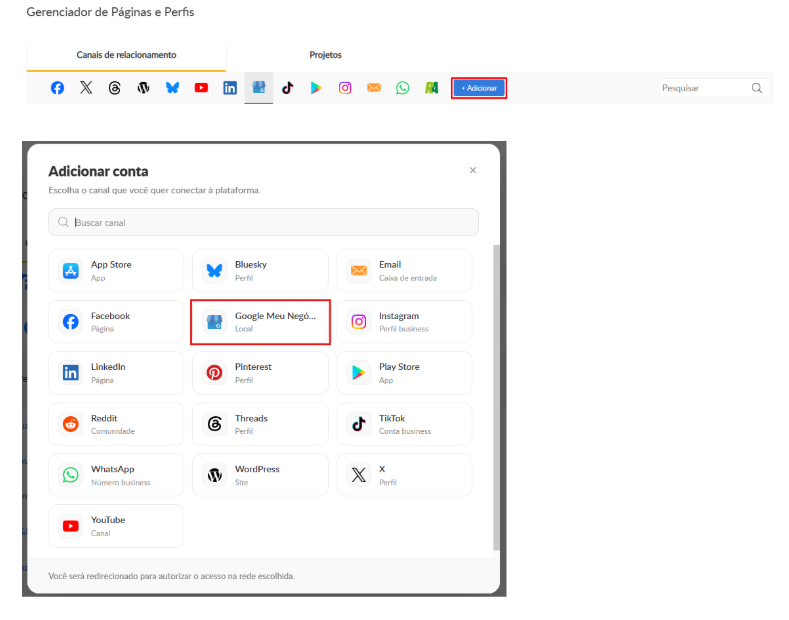Choose the YouTube Canal card
The height and width of the screenshot is (620, 789).
point(116,526)
